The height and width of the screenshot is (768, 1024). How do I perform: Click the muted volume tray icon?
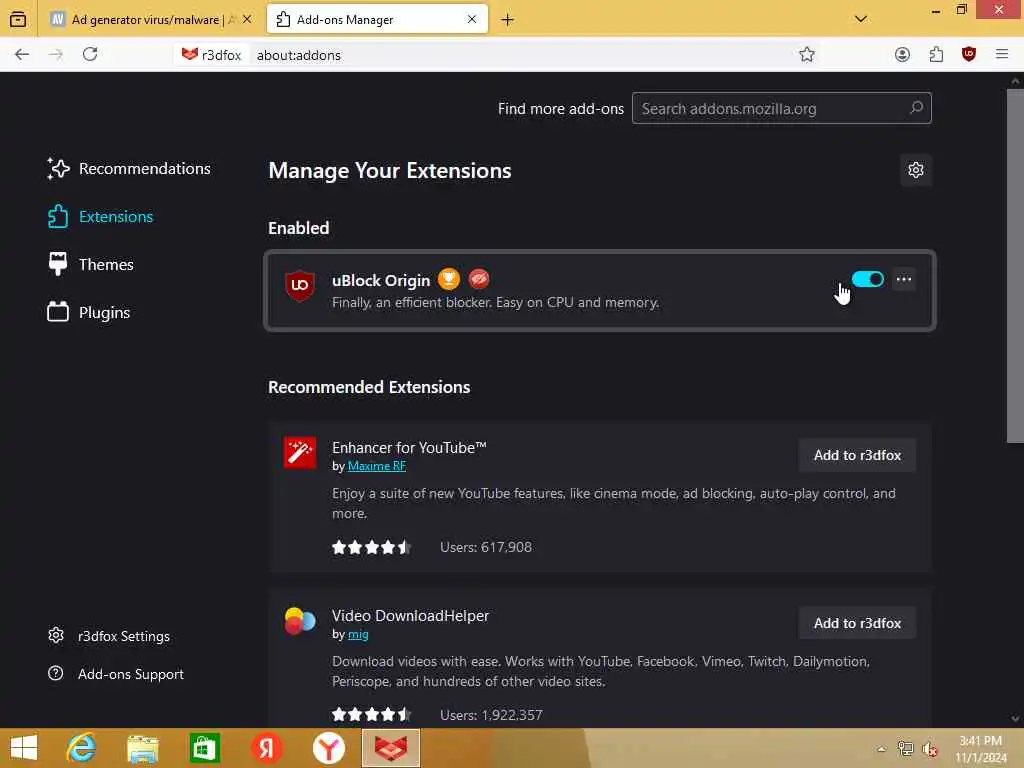930,749
